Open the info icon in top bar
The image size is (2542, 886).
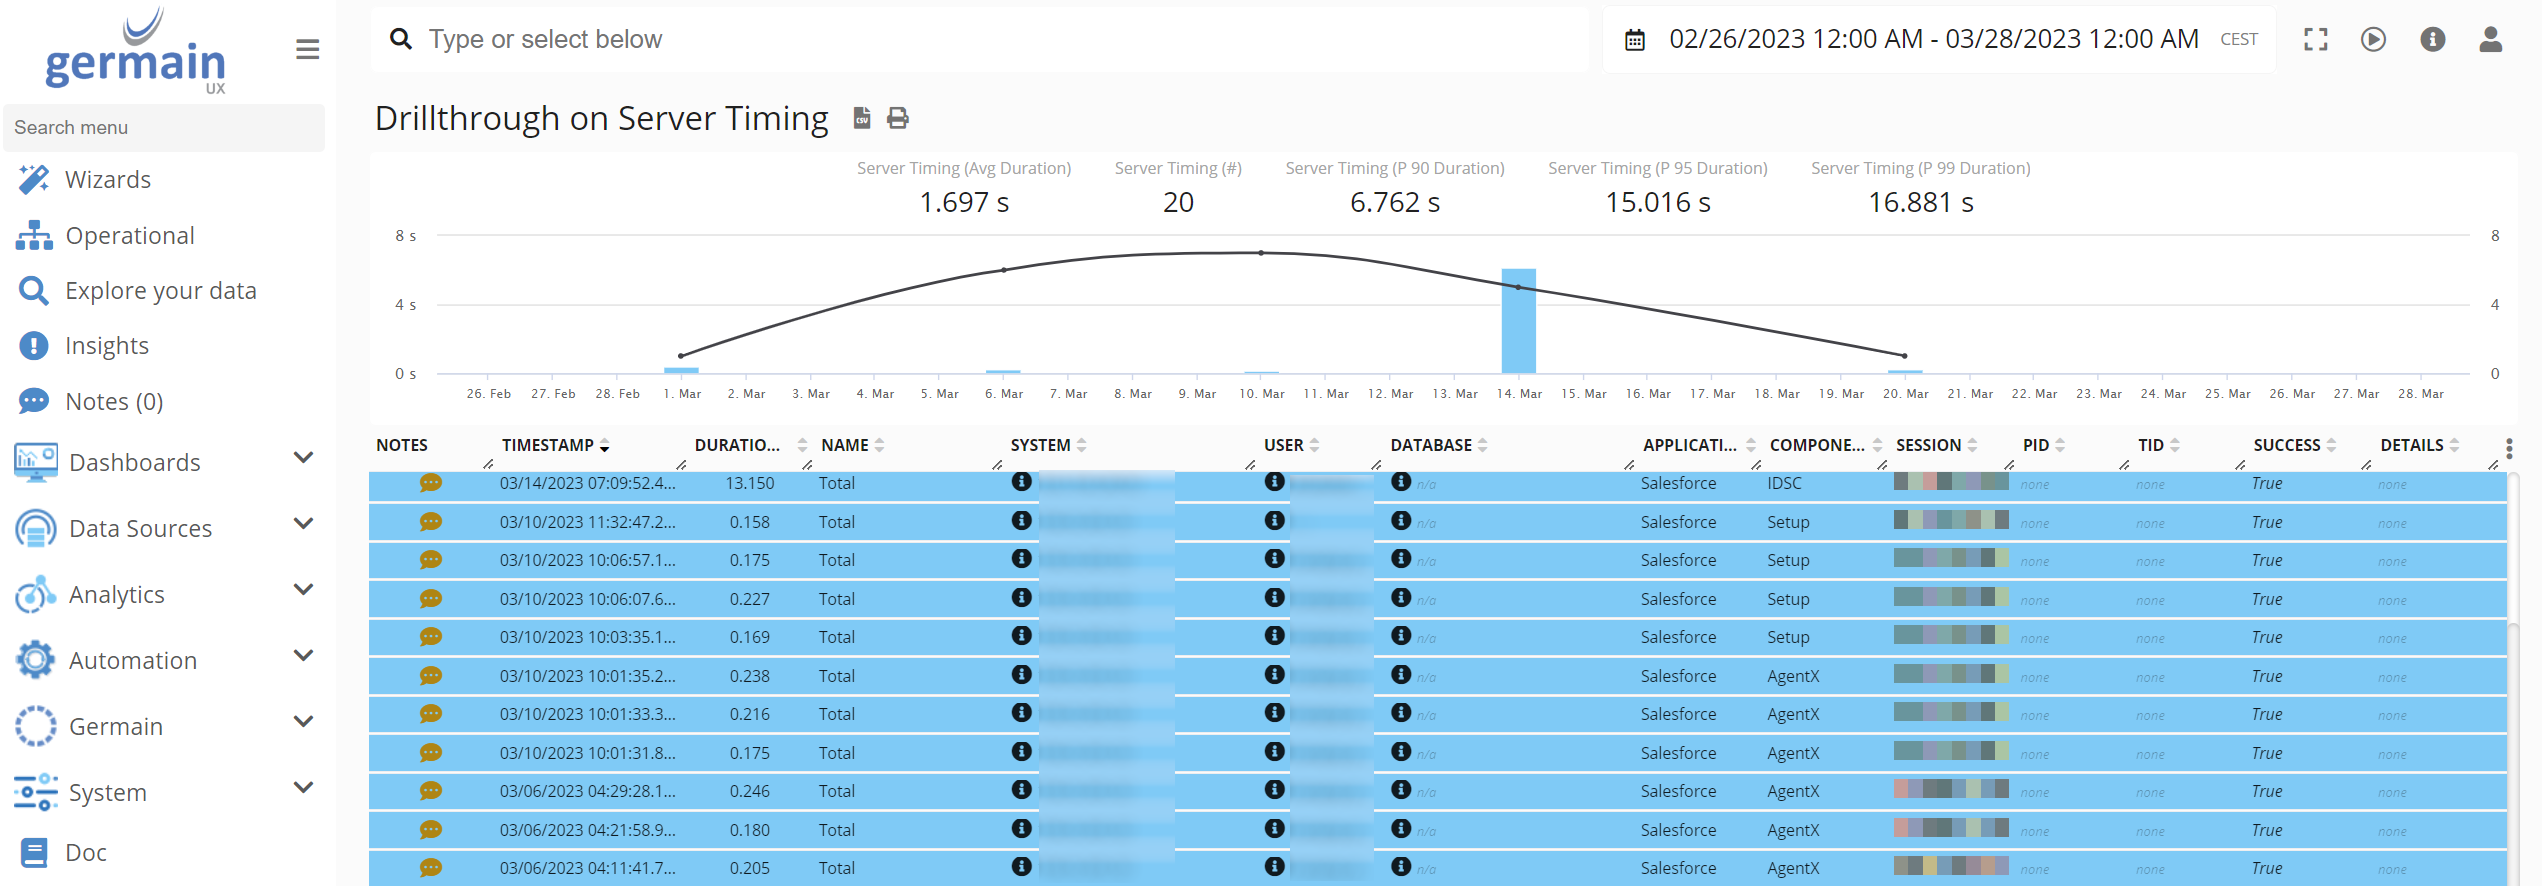coord(2432,39)
